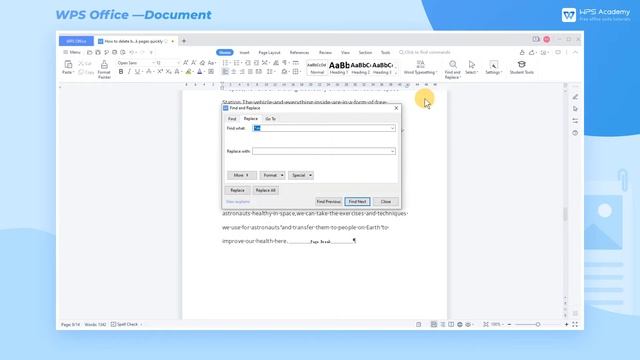The image size is (640, 360).
Task: Align text to the left
Action: coord(225,72)
